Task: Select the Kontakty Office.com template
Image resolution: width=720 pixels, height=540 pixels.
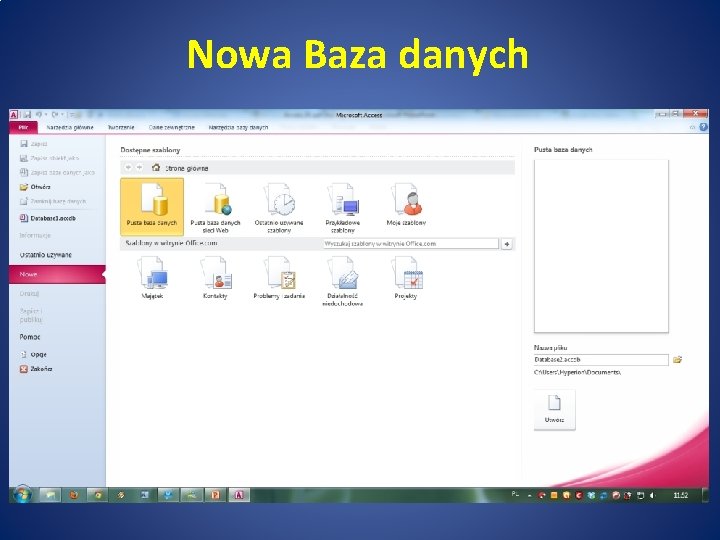Action: (x=215, y=279)
